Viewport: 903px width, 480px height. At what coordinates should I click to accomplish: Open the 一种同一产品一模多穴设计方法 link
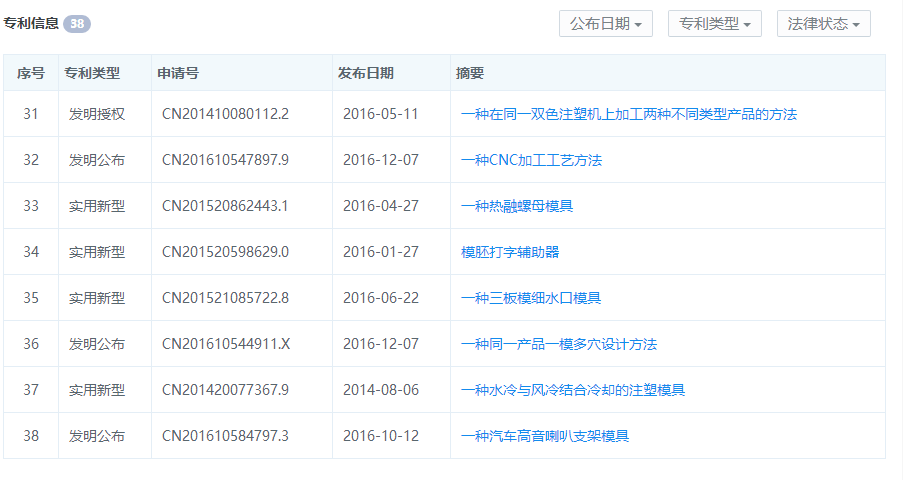pos(559,344)
